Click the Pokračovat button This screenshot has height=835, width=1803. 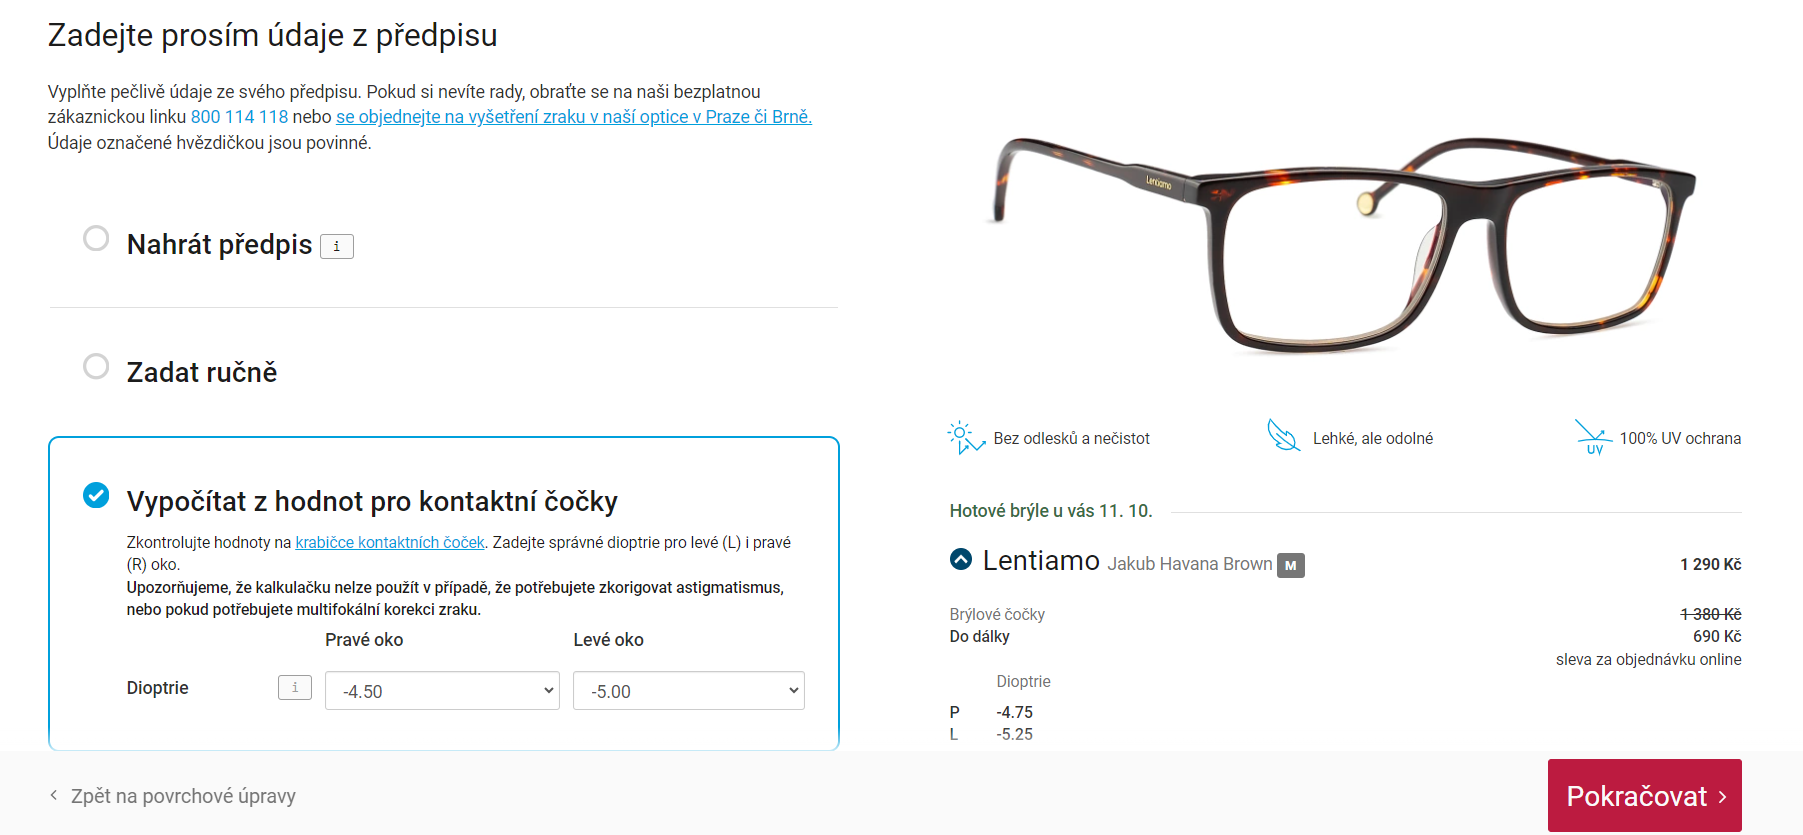point(1645,796)
